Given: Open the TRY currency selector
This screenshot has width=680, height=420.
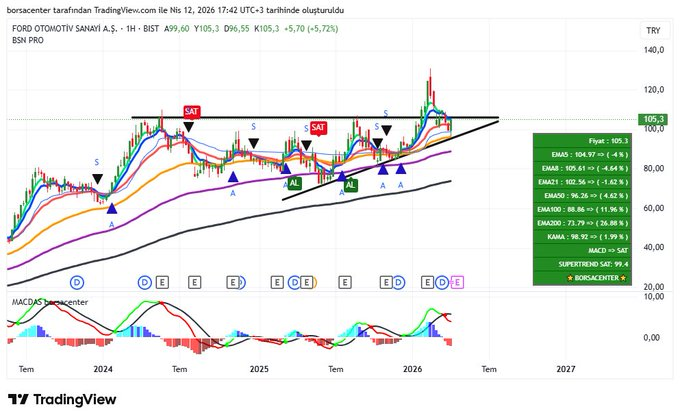Looking at the screenshot, I should pos(653,31).
